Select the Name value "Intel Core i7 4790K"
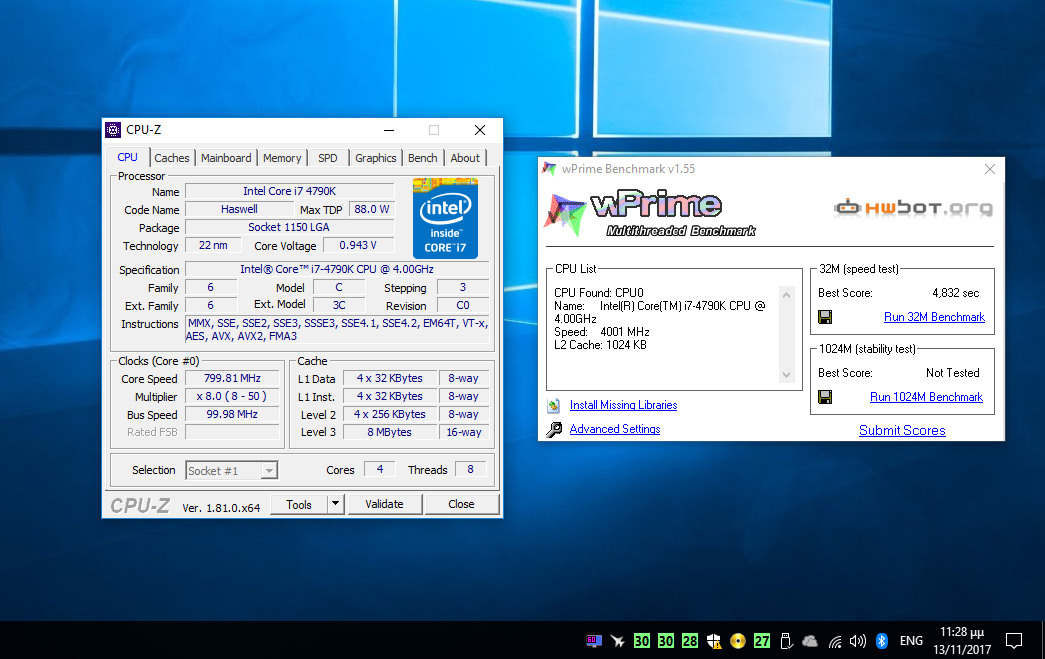 pyautogui.click(x=290, y=191)
